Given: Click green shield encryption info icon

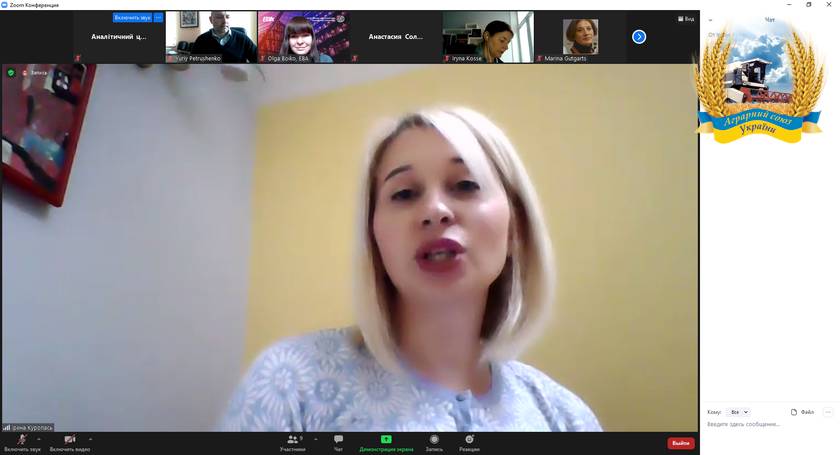Looking at the screenshot, I should [11, 72].
